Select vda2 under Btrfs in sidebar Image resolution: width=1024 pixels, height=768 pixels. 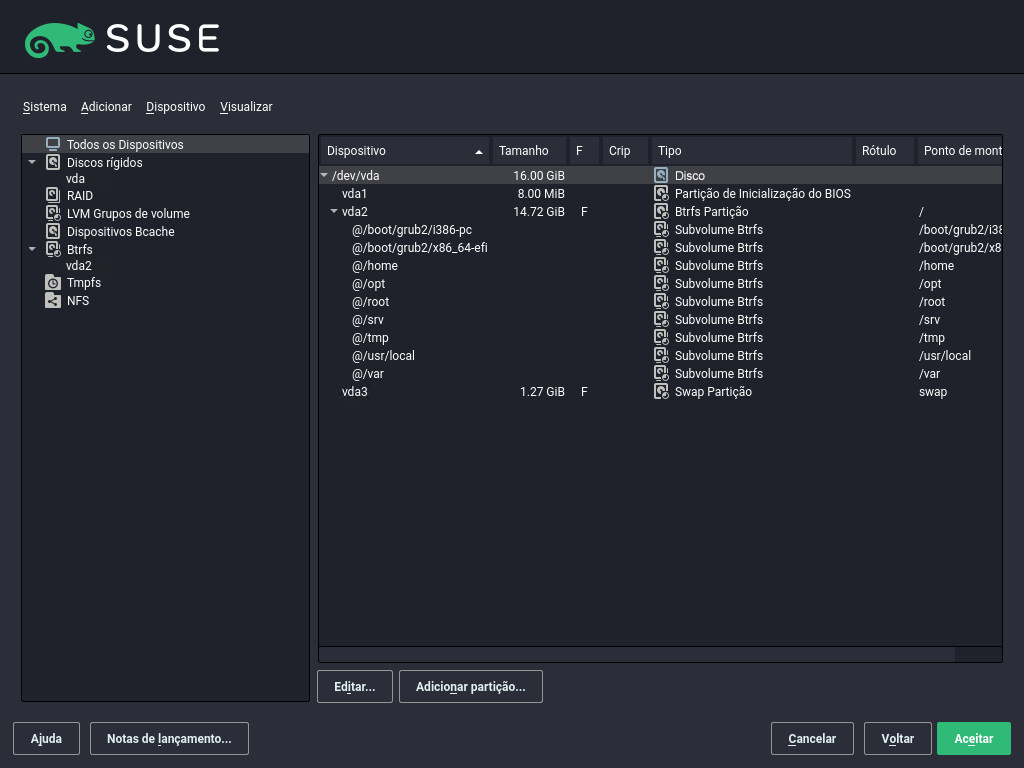click(x=78, y=265)
